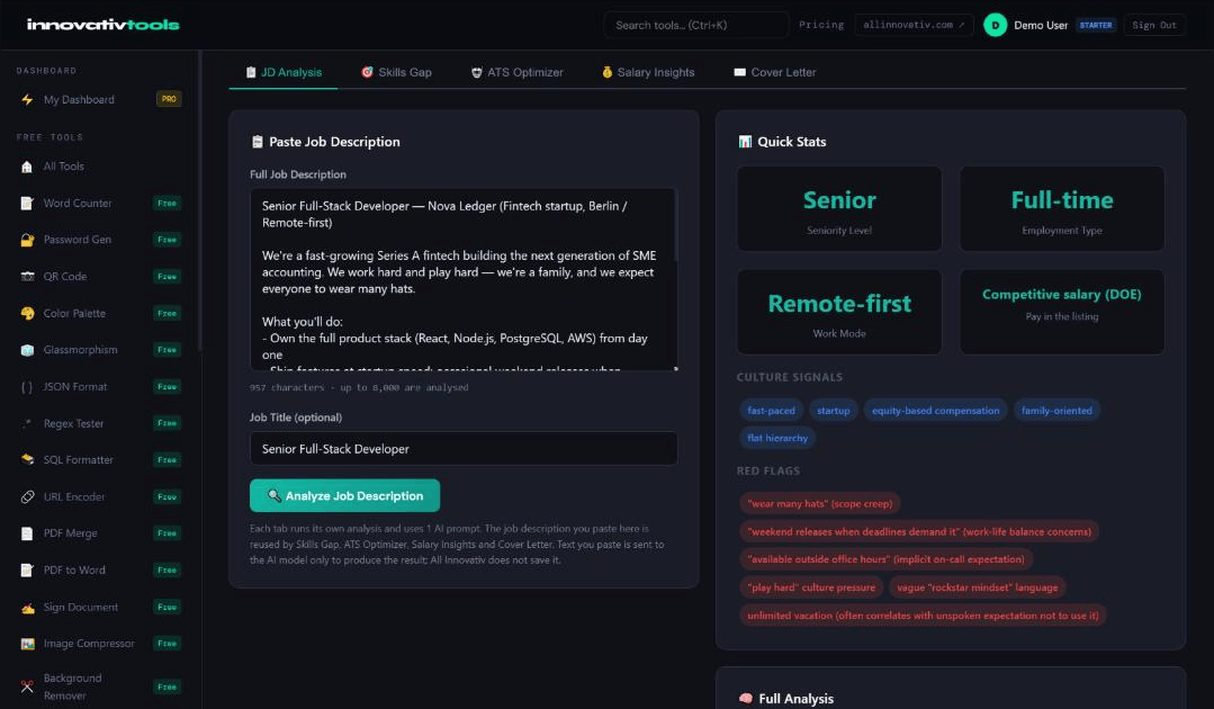
Task: Click the Glassmorphism cube icon
Action: tap(27, 350)
